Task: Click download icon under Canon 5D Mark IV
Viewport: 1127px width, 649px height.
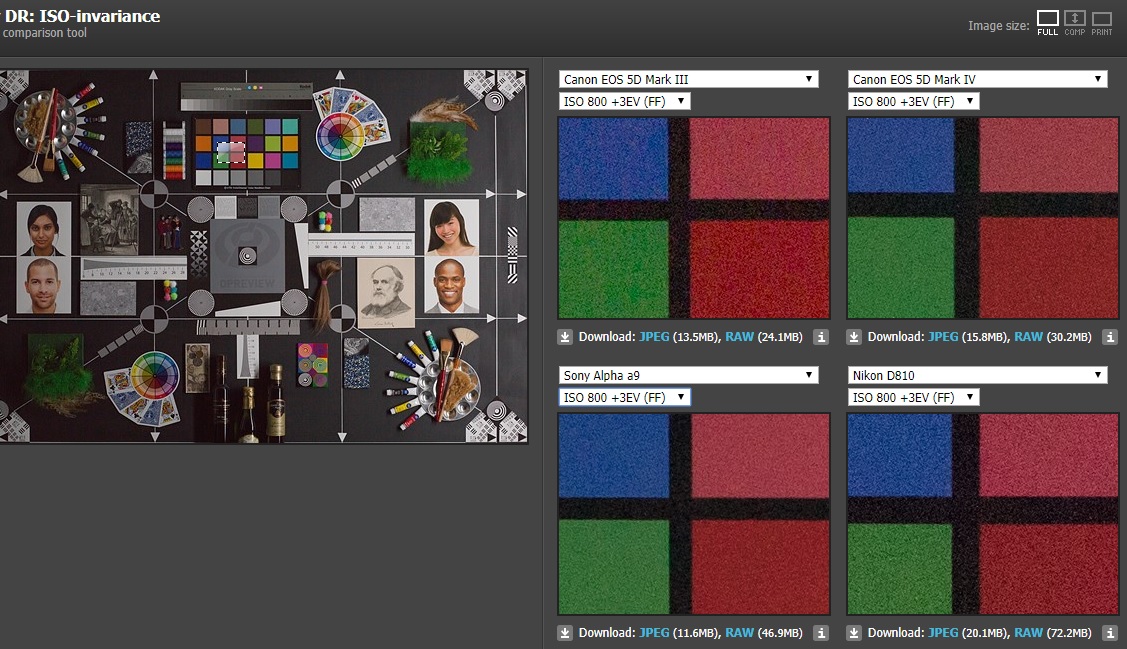Action: coord(854,337)
